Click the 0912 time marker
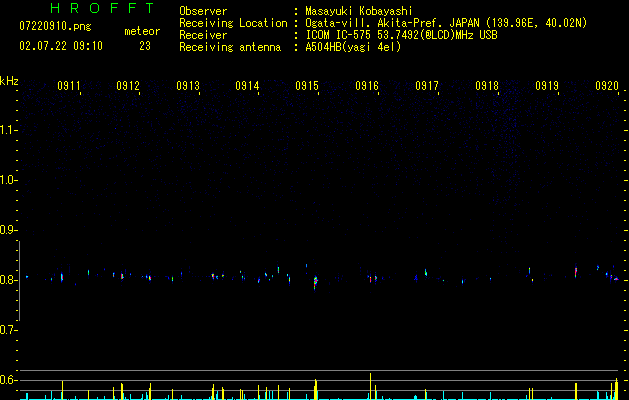 pyautogui.click(x=128, y=85)
